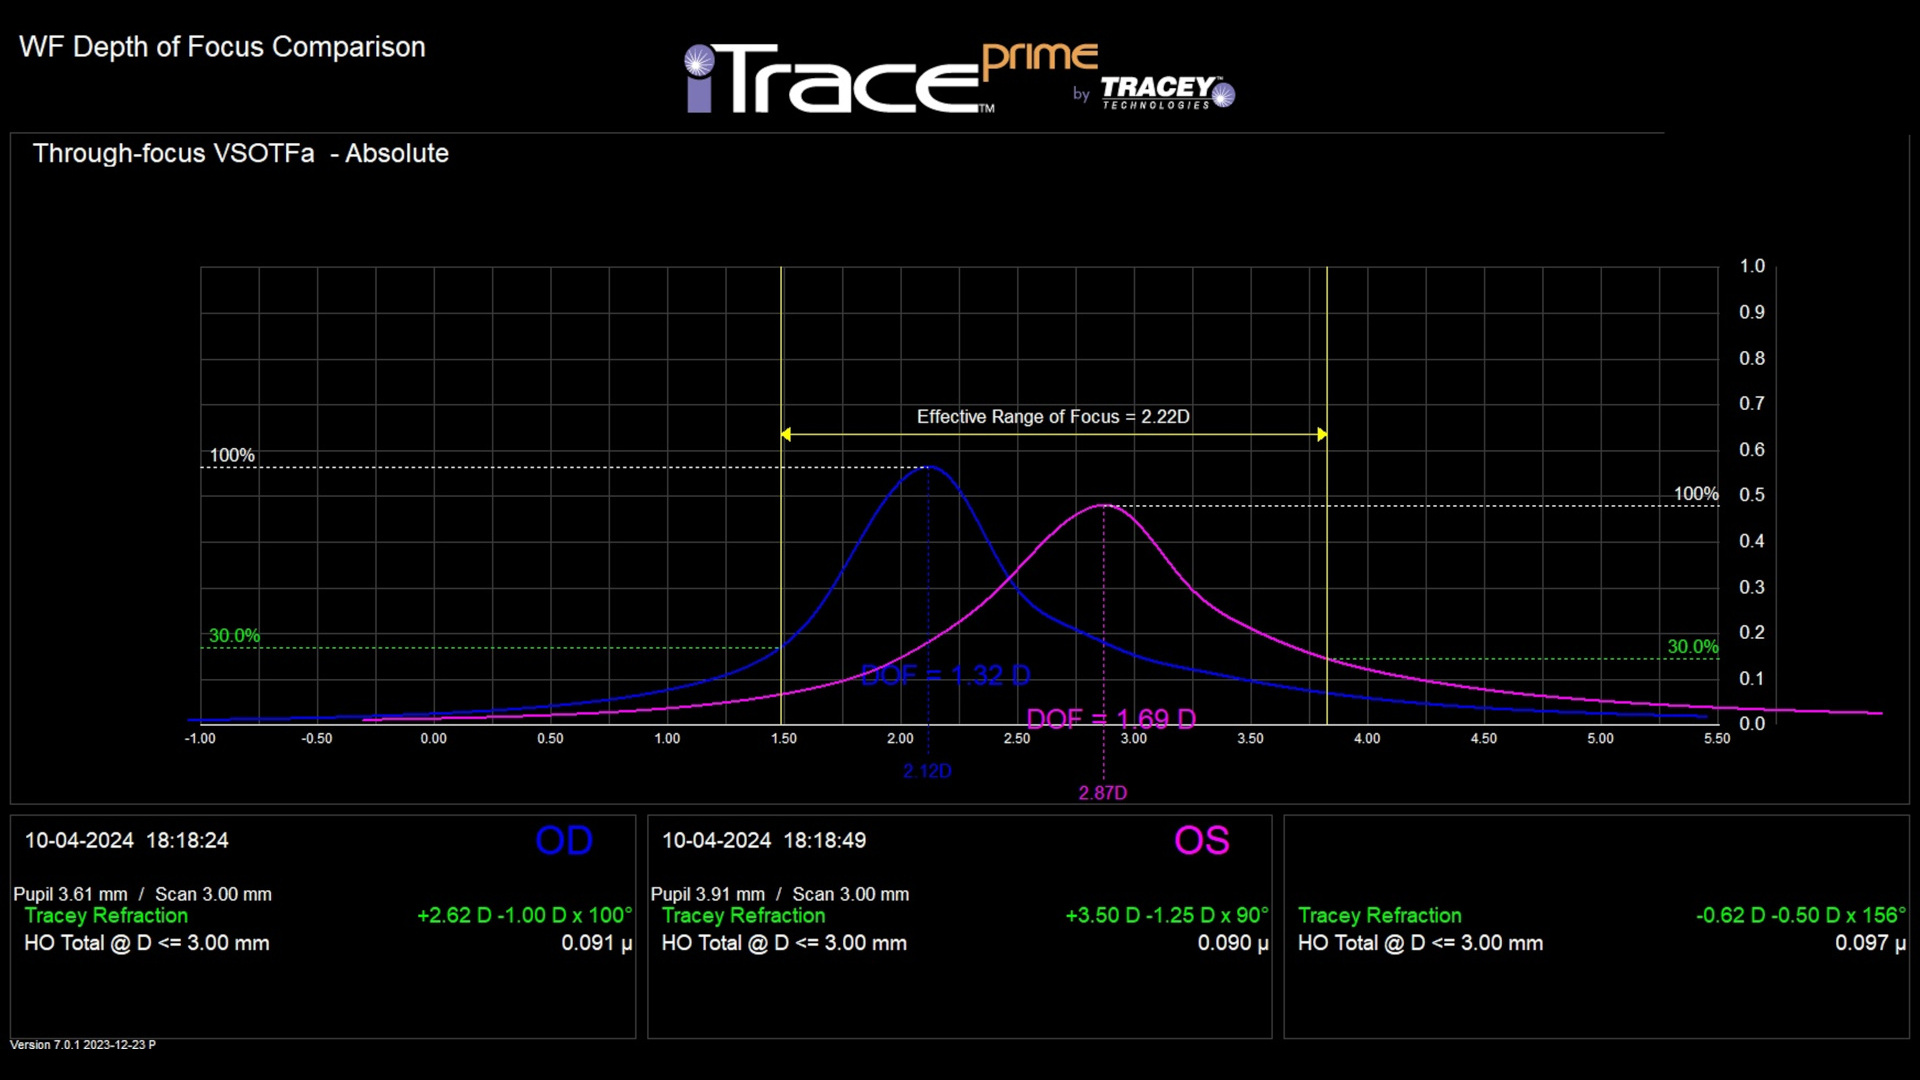The height and width of the screenshot is (1080, 1920).
Task: Select the Tracey Technologies starburst icon
Action: point(1222,95)
